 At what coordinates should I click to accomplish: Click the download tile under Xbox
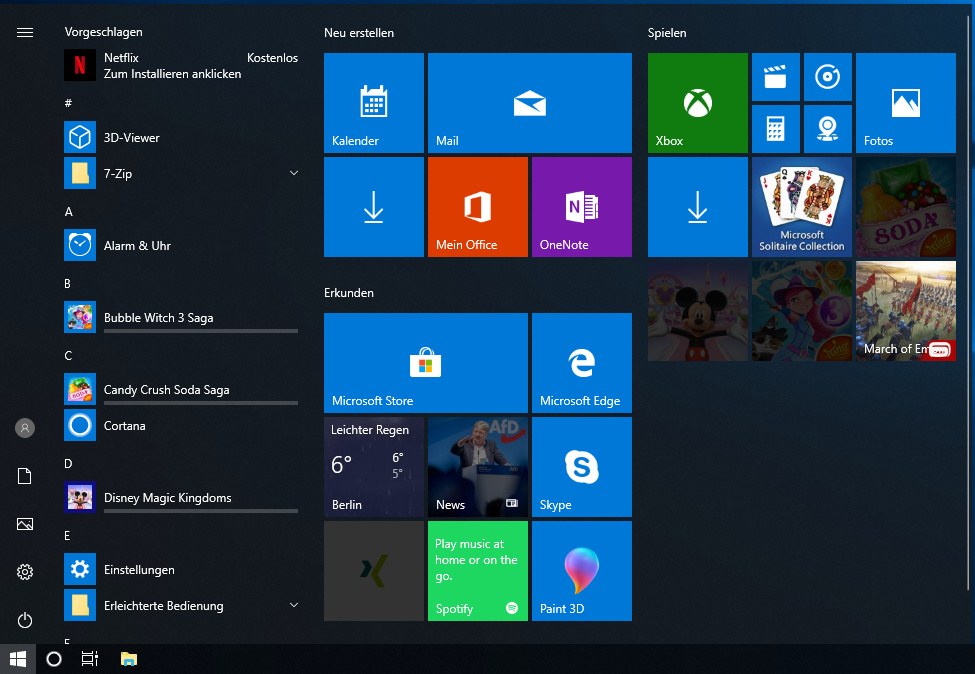[698, 206]
